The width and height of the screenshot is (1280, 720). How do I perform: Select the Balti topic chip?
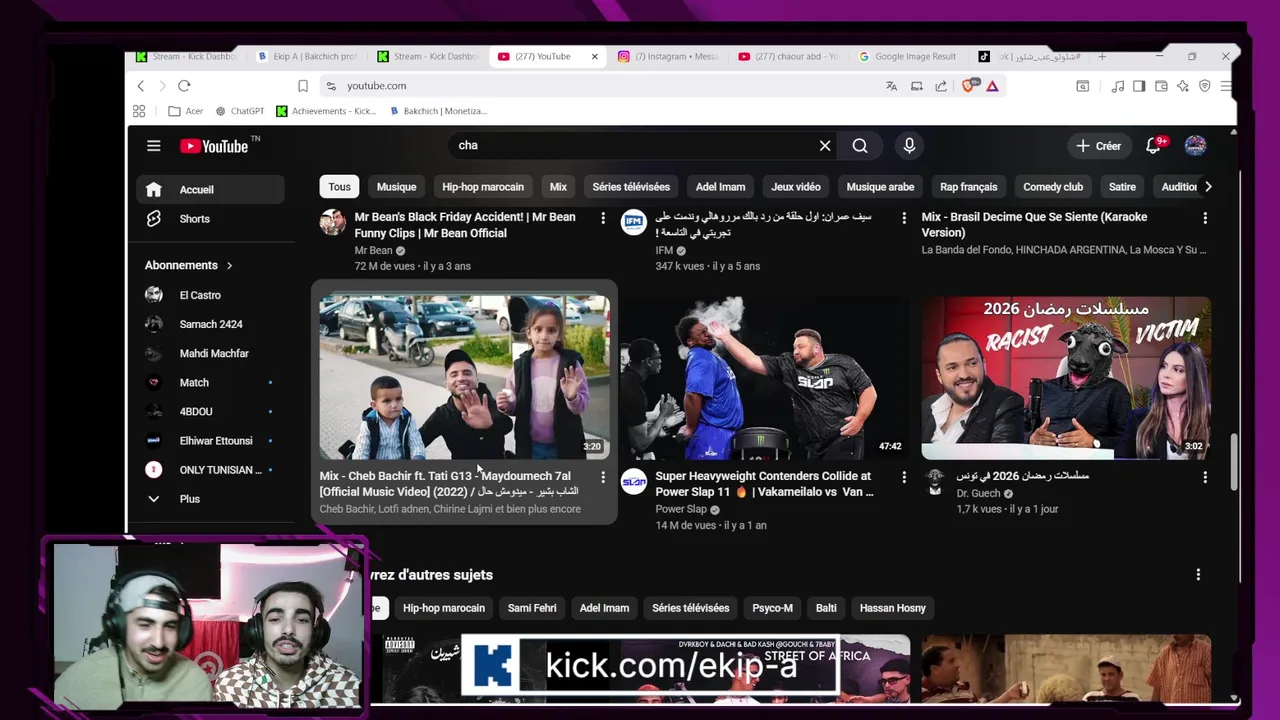tap(826, 608)
